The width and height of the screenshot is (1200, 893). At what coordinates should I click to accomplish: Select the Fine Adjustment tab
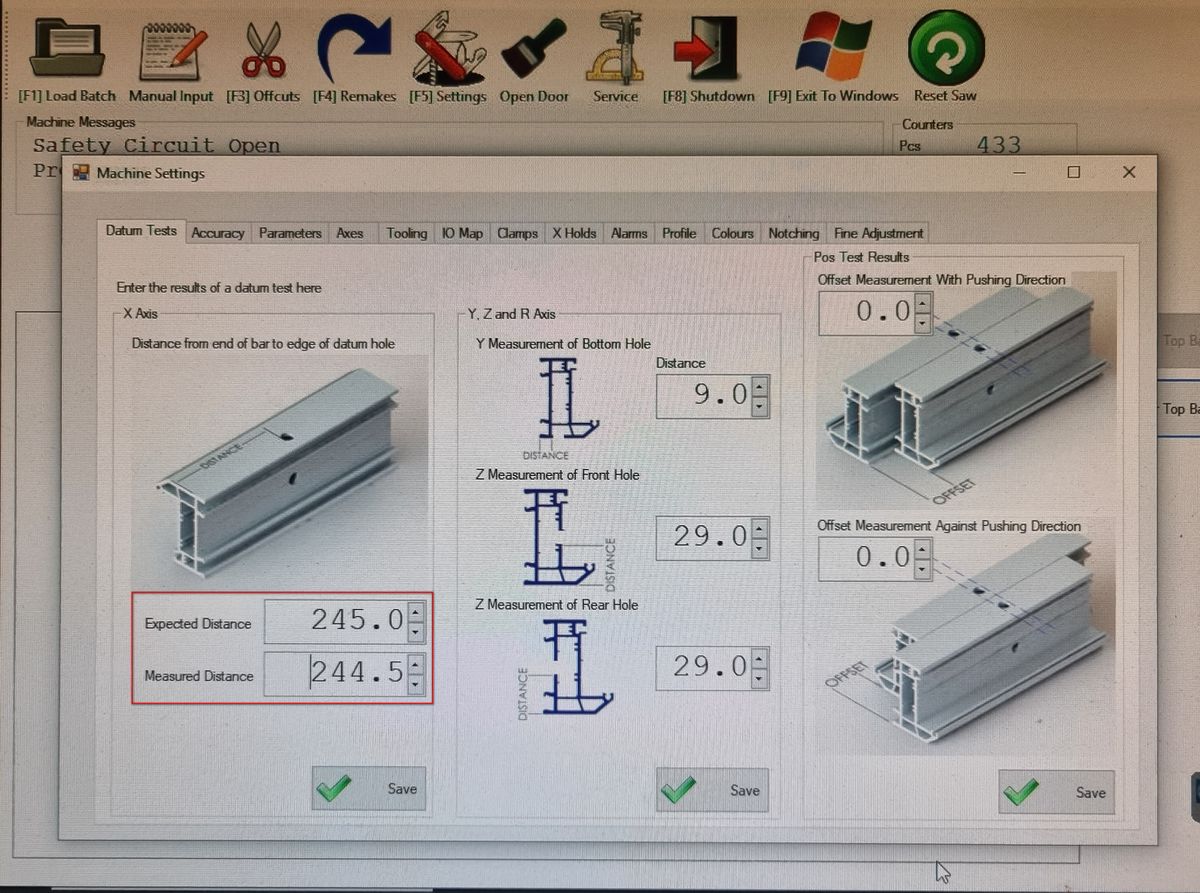(x=878, y=233)
